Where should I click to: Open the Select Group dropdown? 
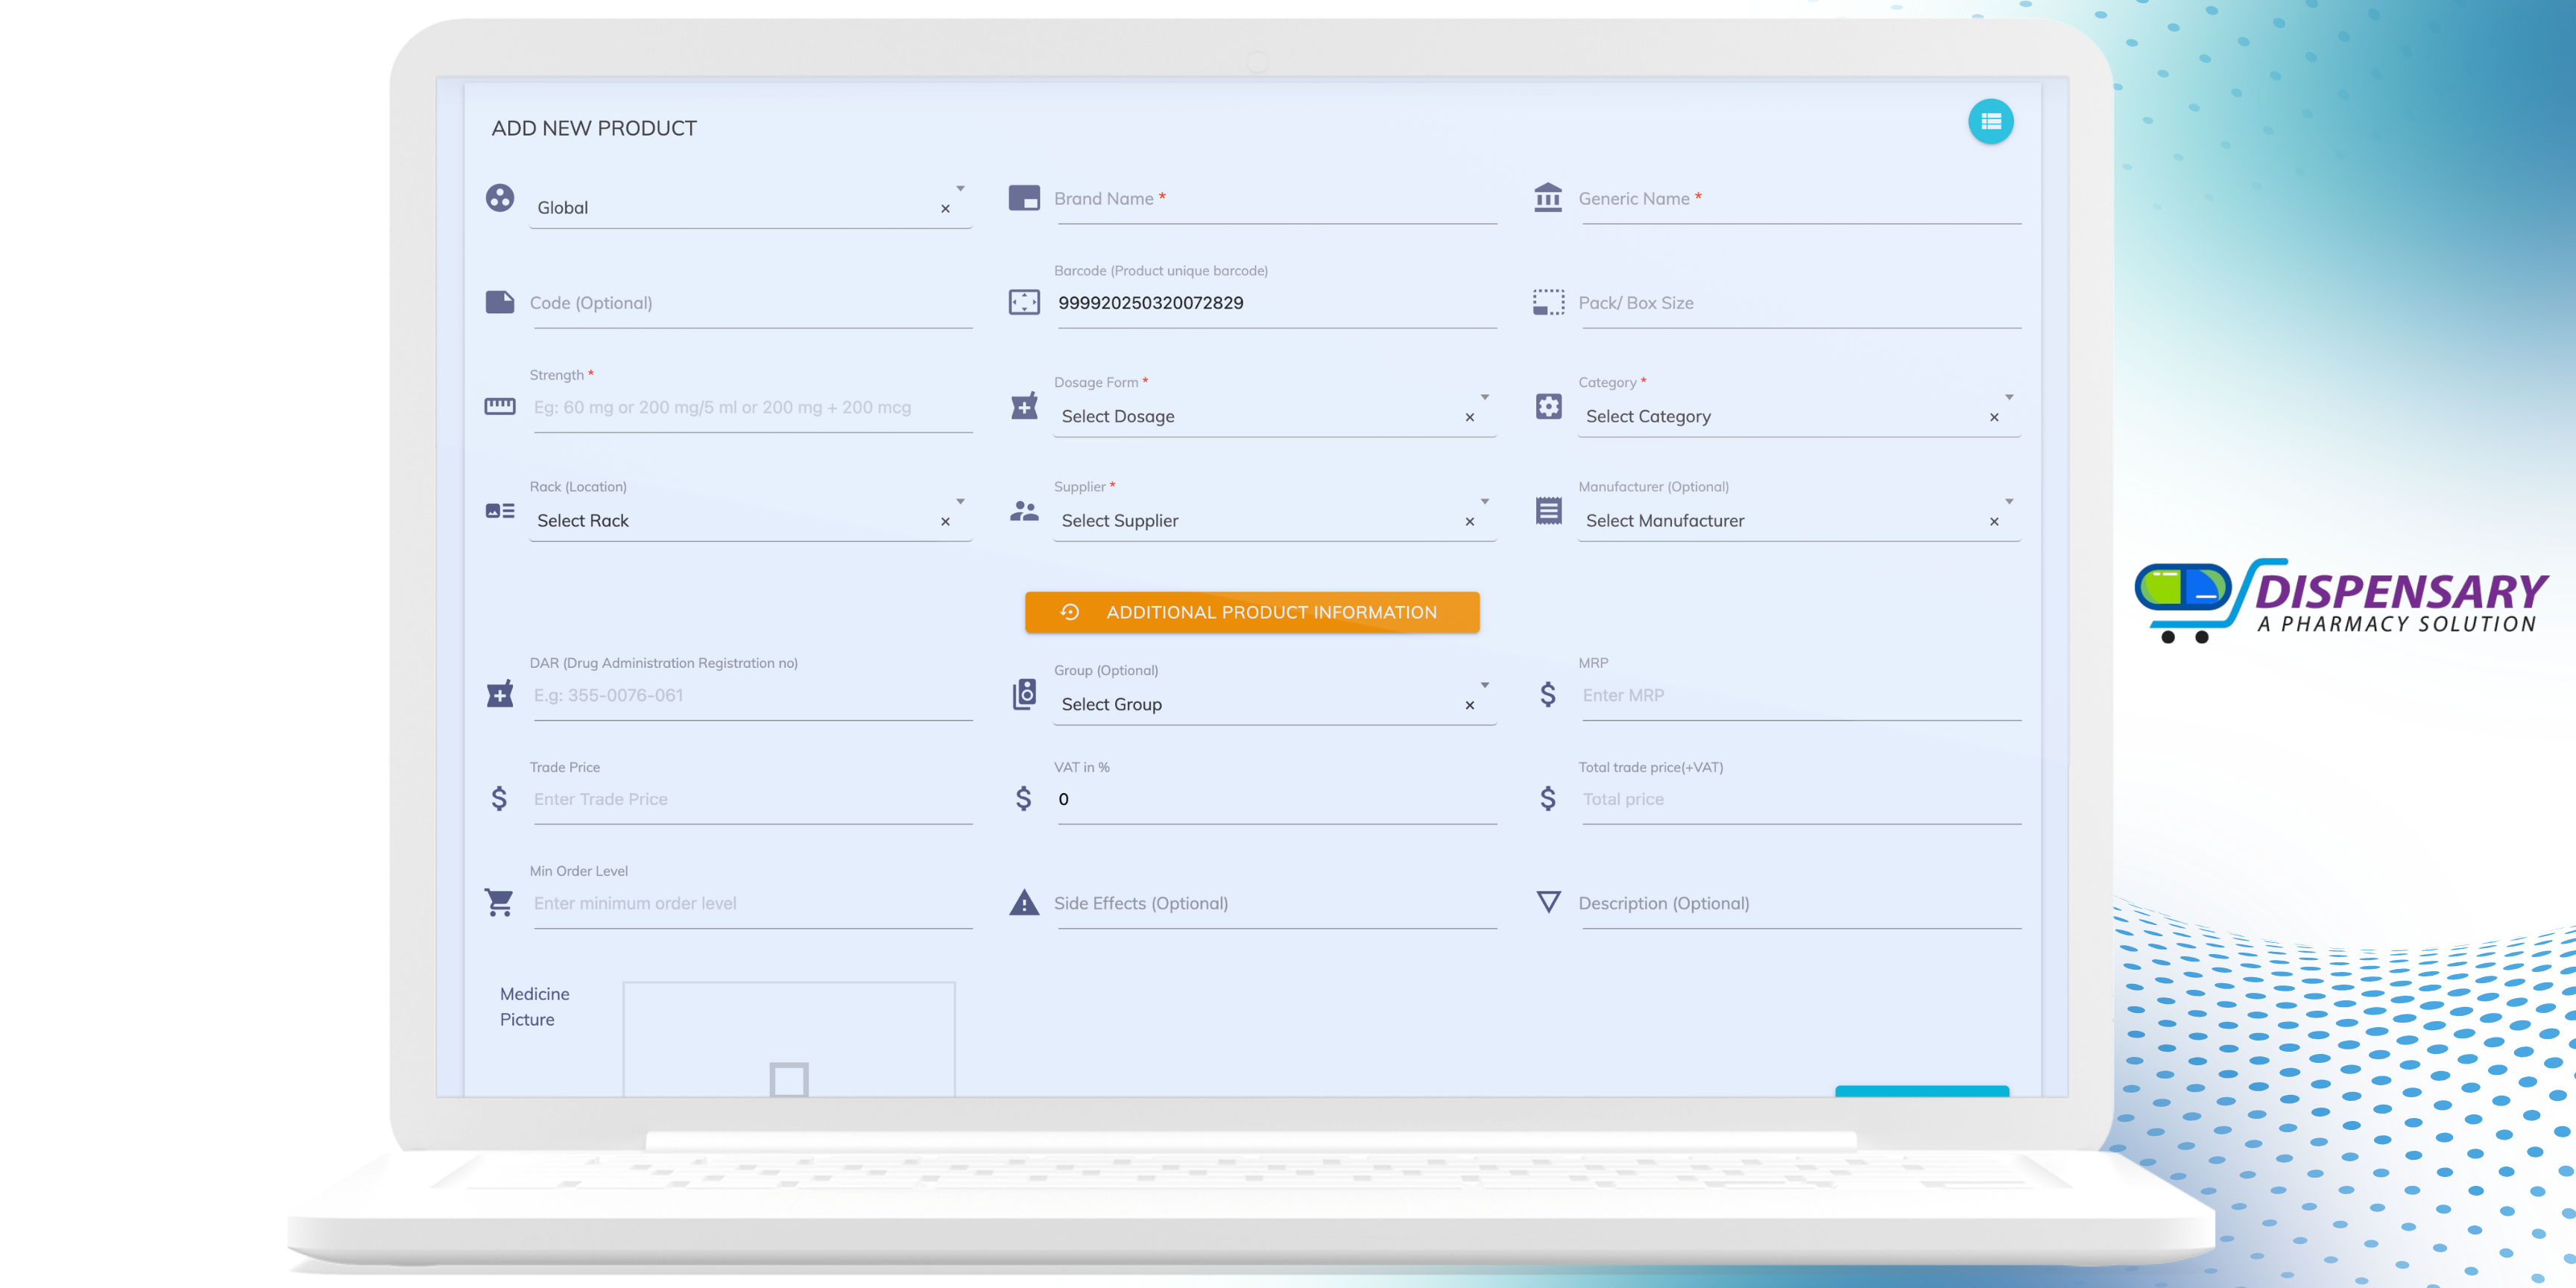(1484, 686)
